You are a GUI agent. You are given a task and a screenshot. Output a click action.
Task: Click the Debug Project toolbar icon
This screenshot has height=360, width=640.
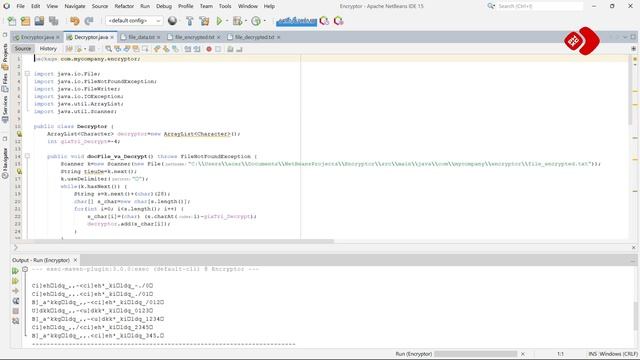[237, 21]
